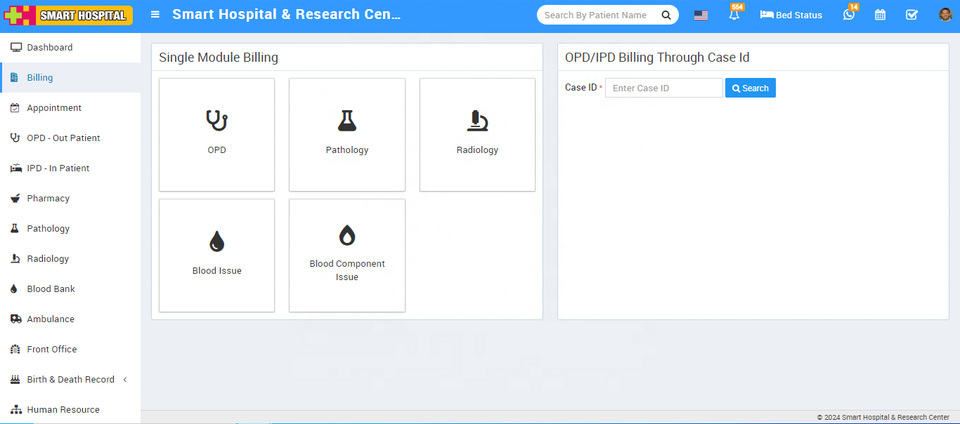Click the Bed Status link
Screen dimensions: 960x424
coord(791,15)
